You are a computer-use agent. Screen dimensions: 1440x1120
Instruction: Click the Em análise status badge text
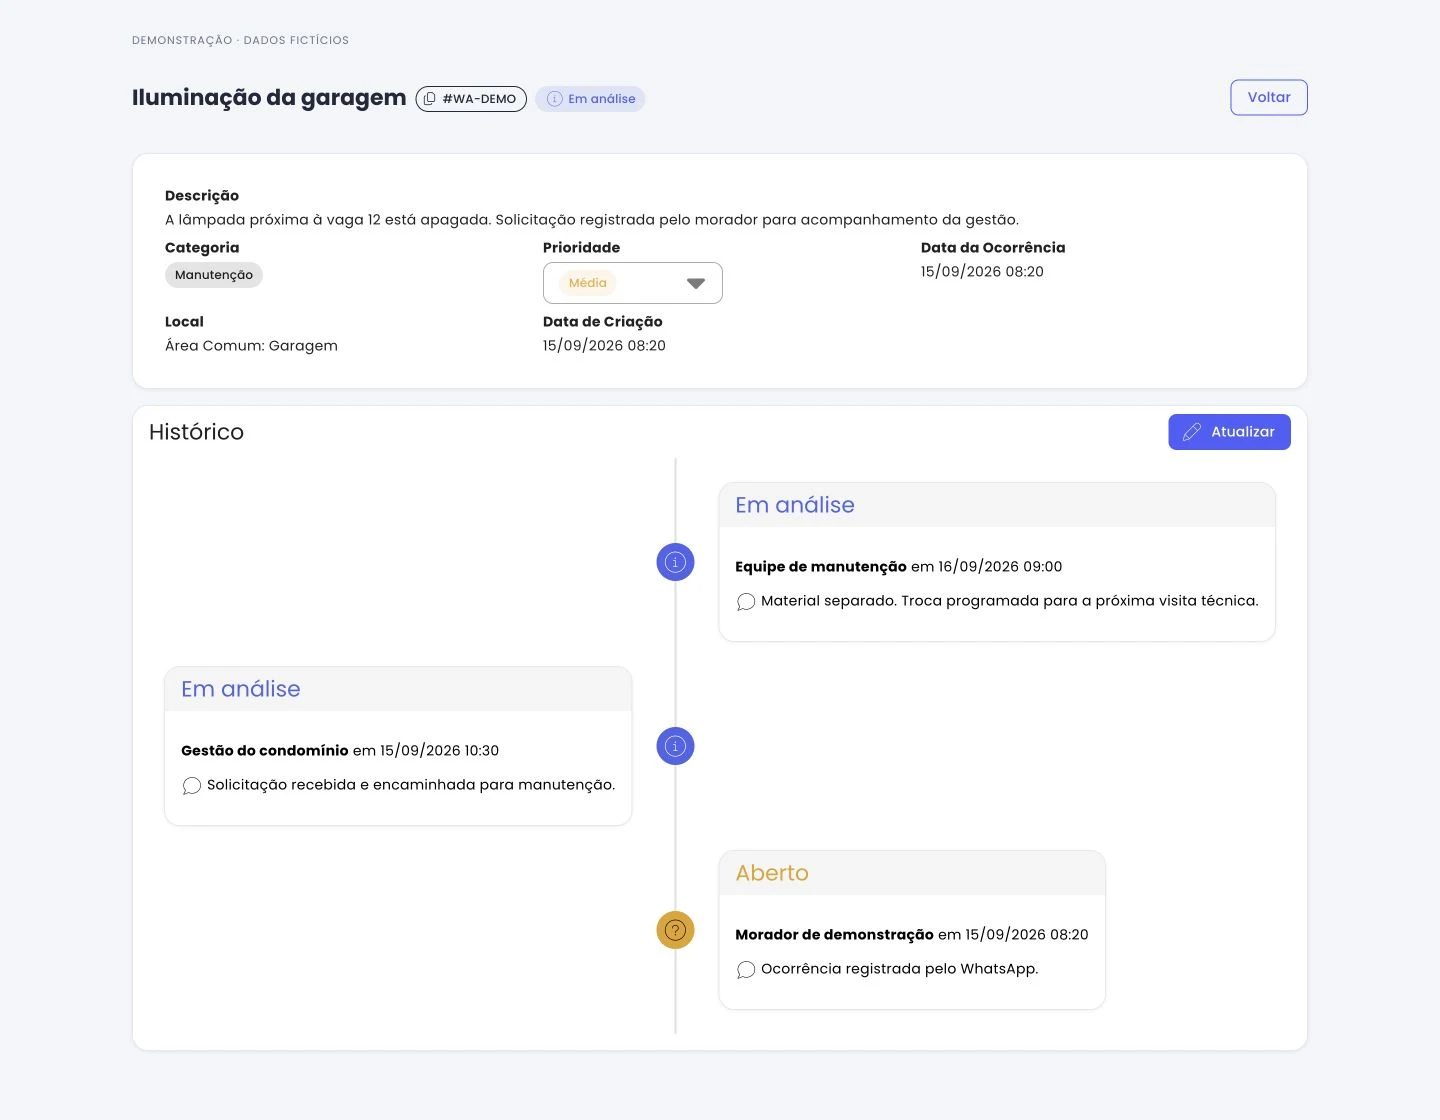[x=602, y=99]
